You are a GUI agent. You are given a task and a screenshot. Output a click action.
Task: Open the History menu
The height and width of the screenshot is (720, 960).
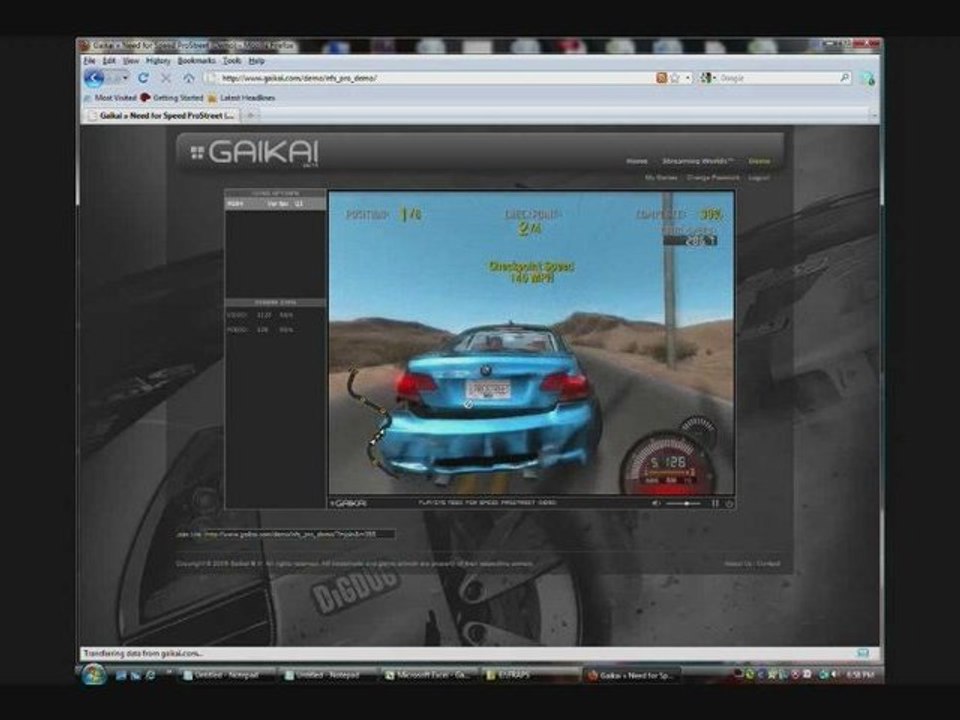(158, 61)
